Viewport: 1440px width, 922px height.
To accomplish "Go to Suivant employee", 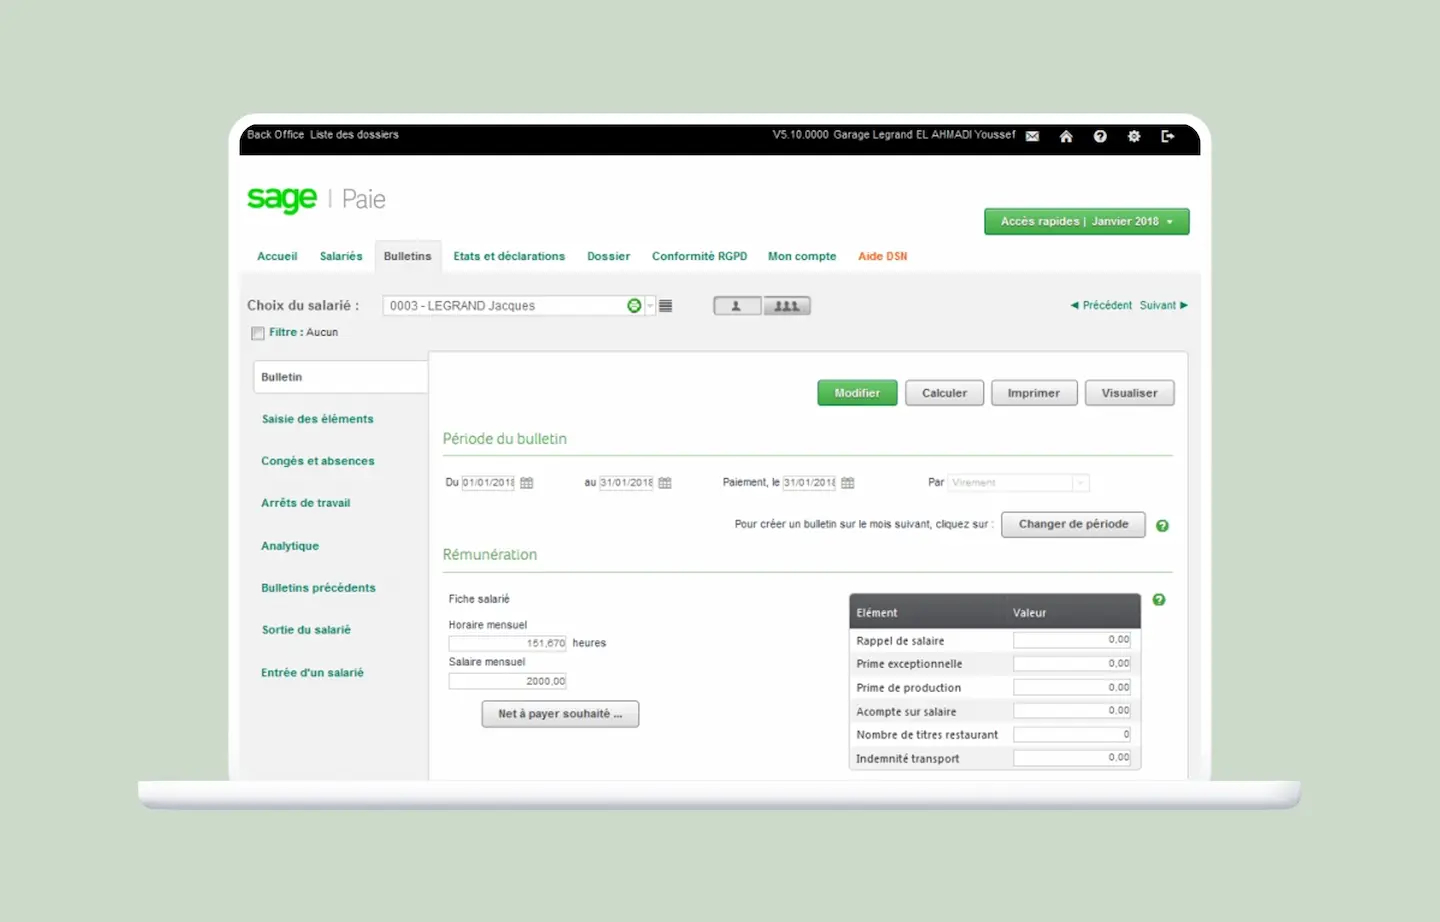I will pyautogui.click(x=1164, y=306).
